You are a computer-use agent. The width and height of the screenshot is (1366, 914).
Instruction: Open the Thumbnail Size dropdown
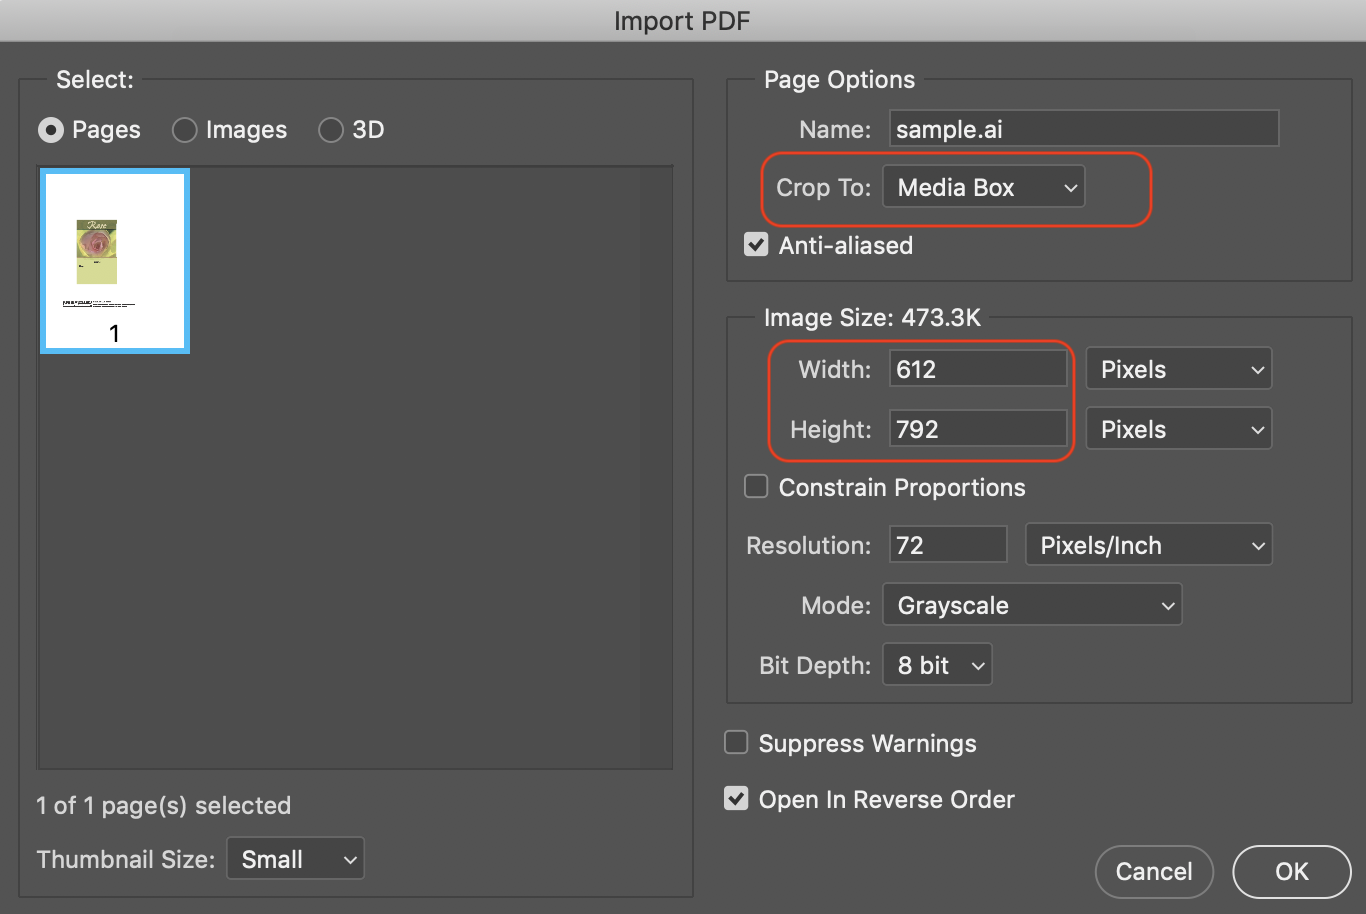[x=295, y=858]
